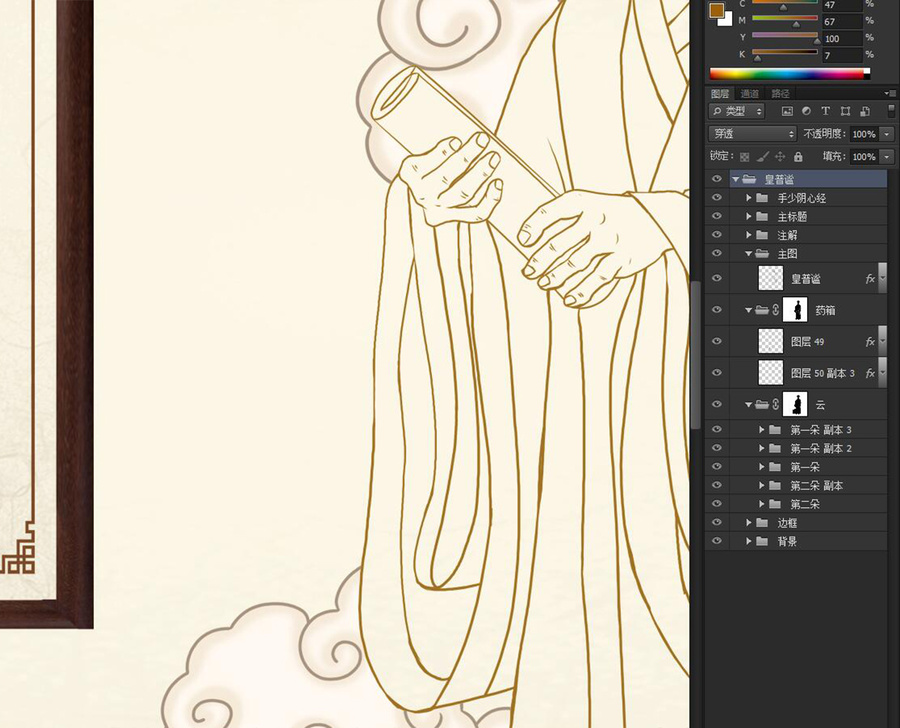The width and height of the screenshot is (900, 728).
Task: Select the 第二朵 副本 group row
Action: pos(796,485)
